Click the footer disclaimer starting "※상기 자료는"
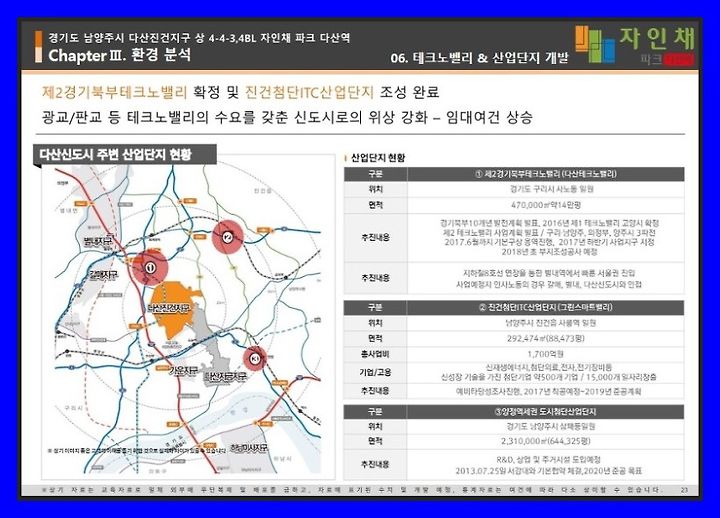The width and height of the screenshot is (720, 518). click(x=351, y=490)
